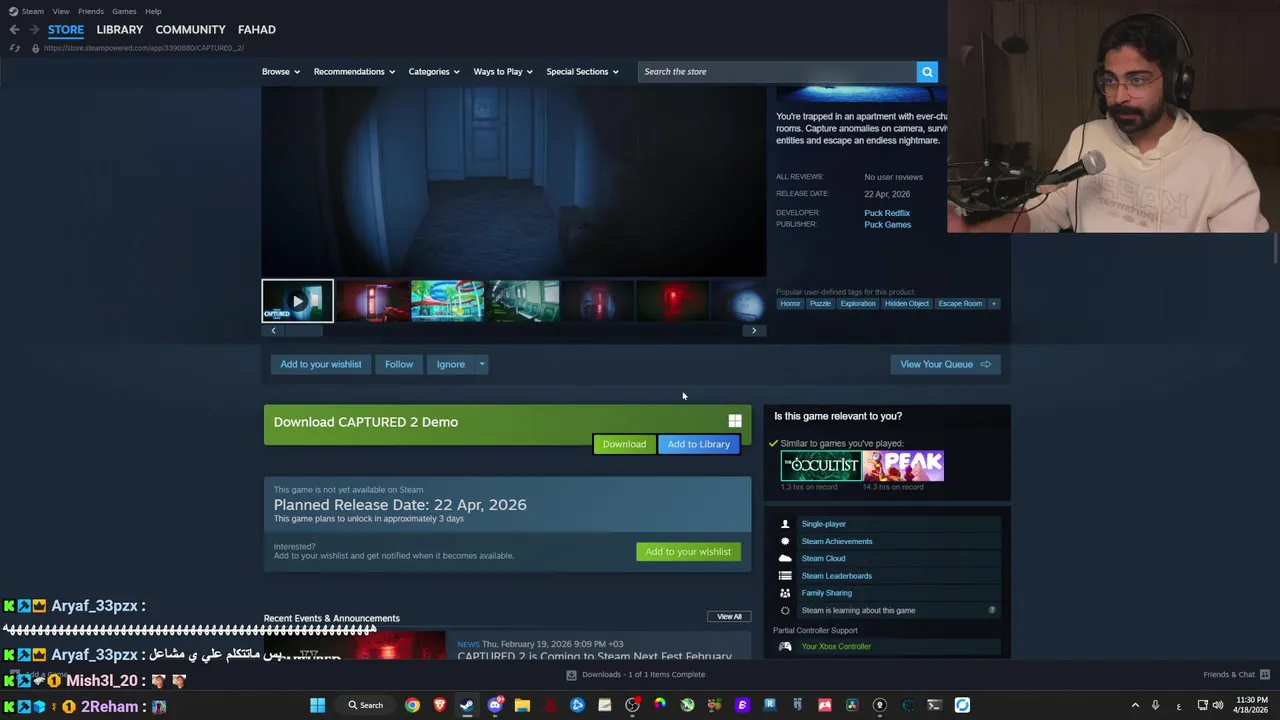Expand more tags with the plus button
1280x720 pixels.
click(x=993, y=304)
